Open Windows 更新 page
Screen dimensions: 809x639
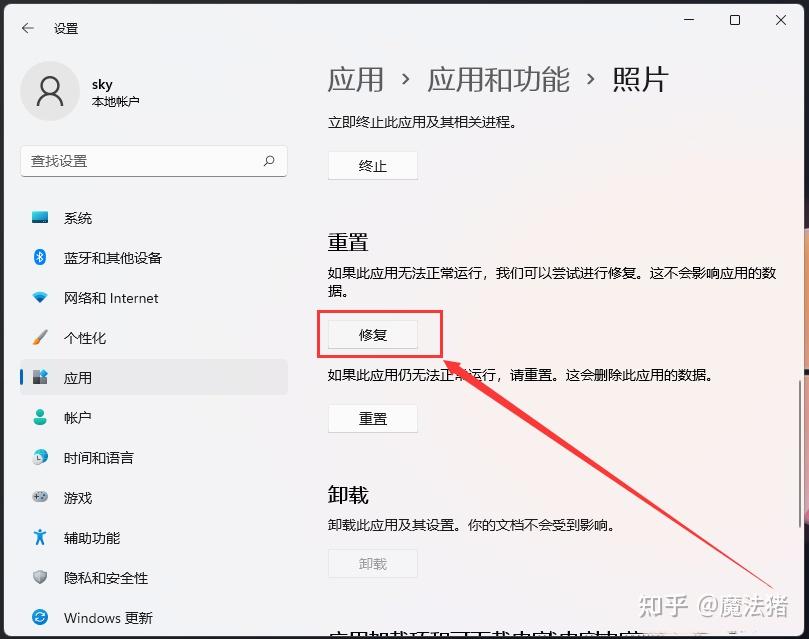154,617
